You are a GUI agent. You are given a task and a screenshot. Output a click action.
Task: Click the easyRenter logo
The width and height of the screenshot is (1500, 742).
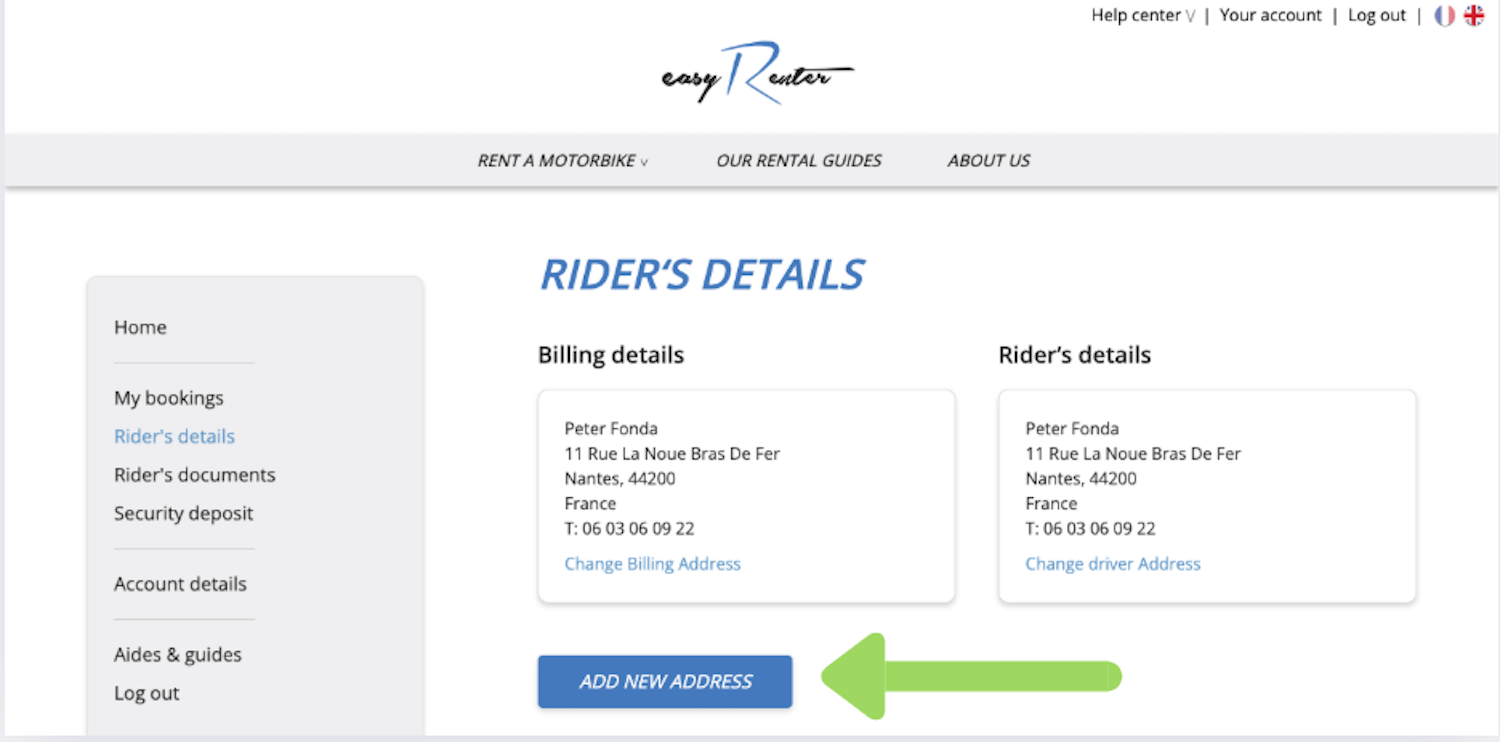(x=757, y=74)
